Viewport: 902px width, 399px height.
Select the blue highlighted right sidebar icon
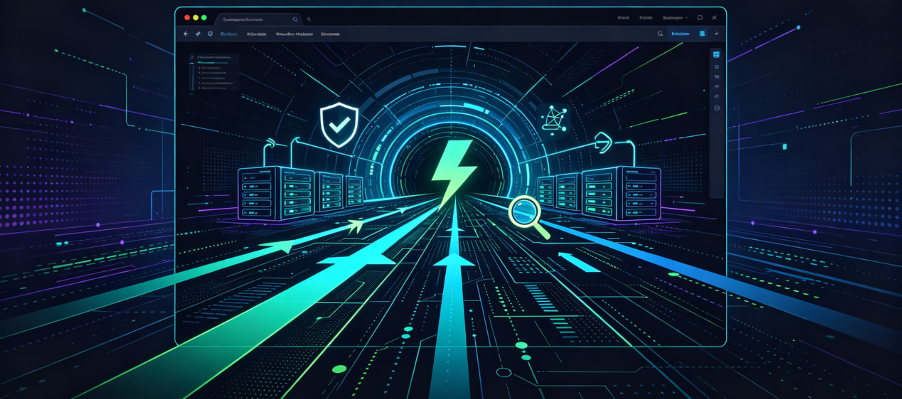(x=716, y=55)
